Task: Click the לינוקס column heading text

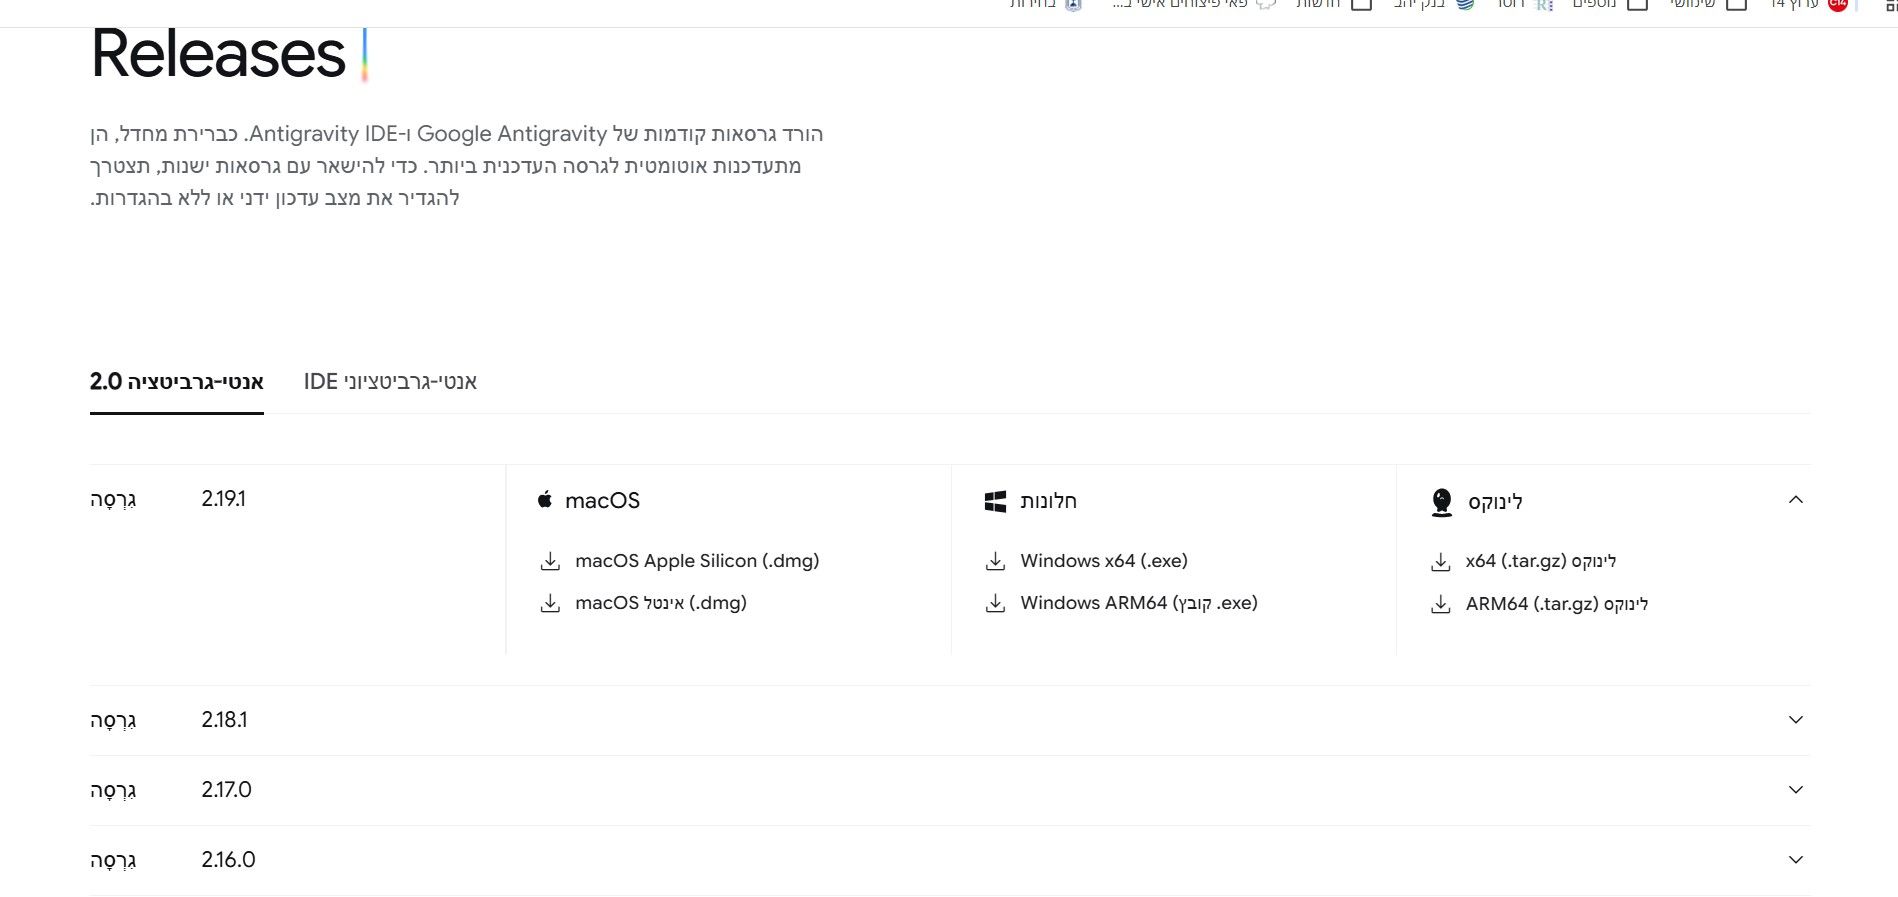Action: (x=1495, y=501)
